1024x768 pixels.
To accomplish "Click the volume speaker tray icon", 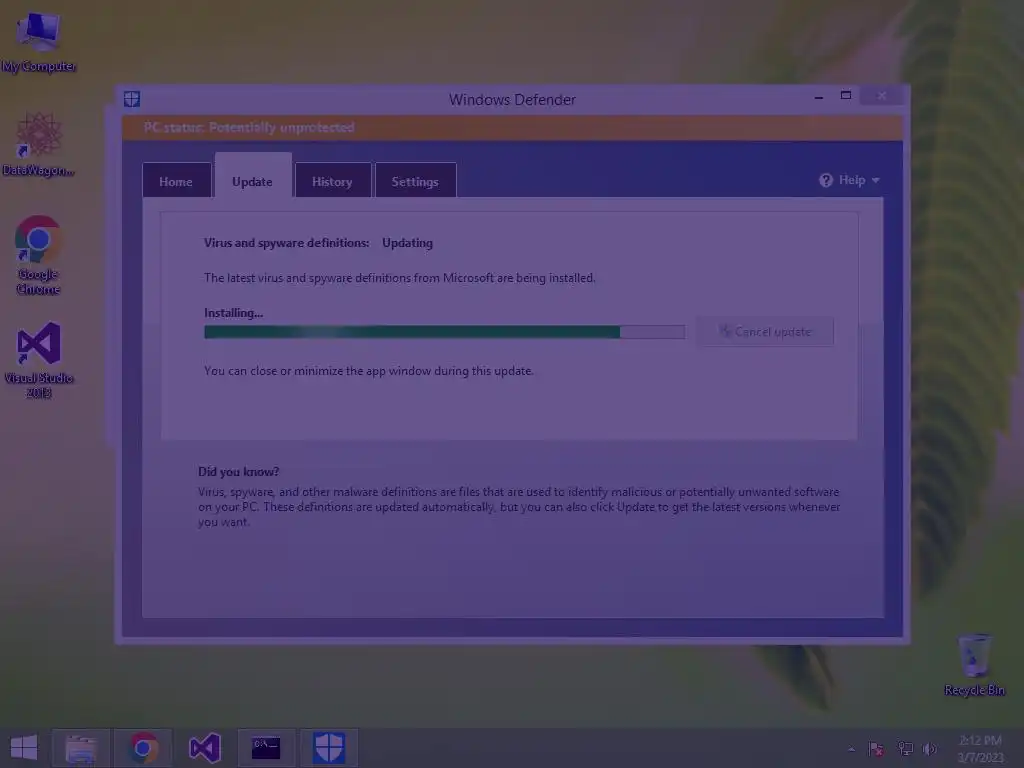I will pos(930,748).
